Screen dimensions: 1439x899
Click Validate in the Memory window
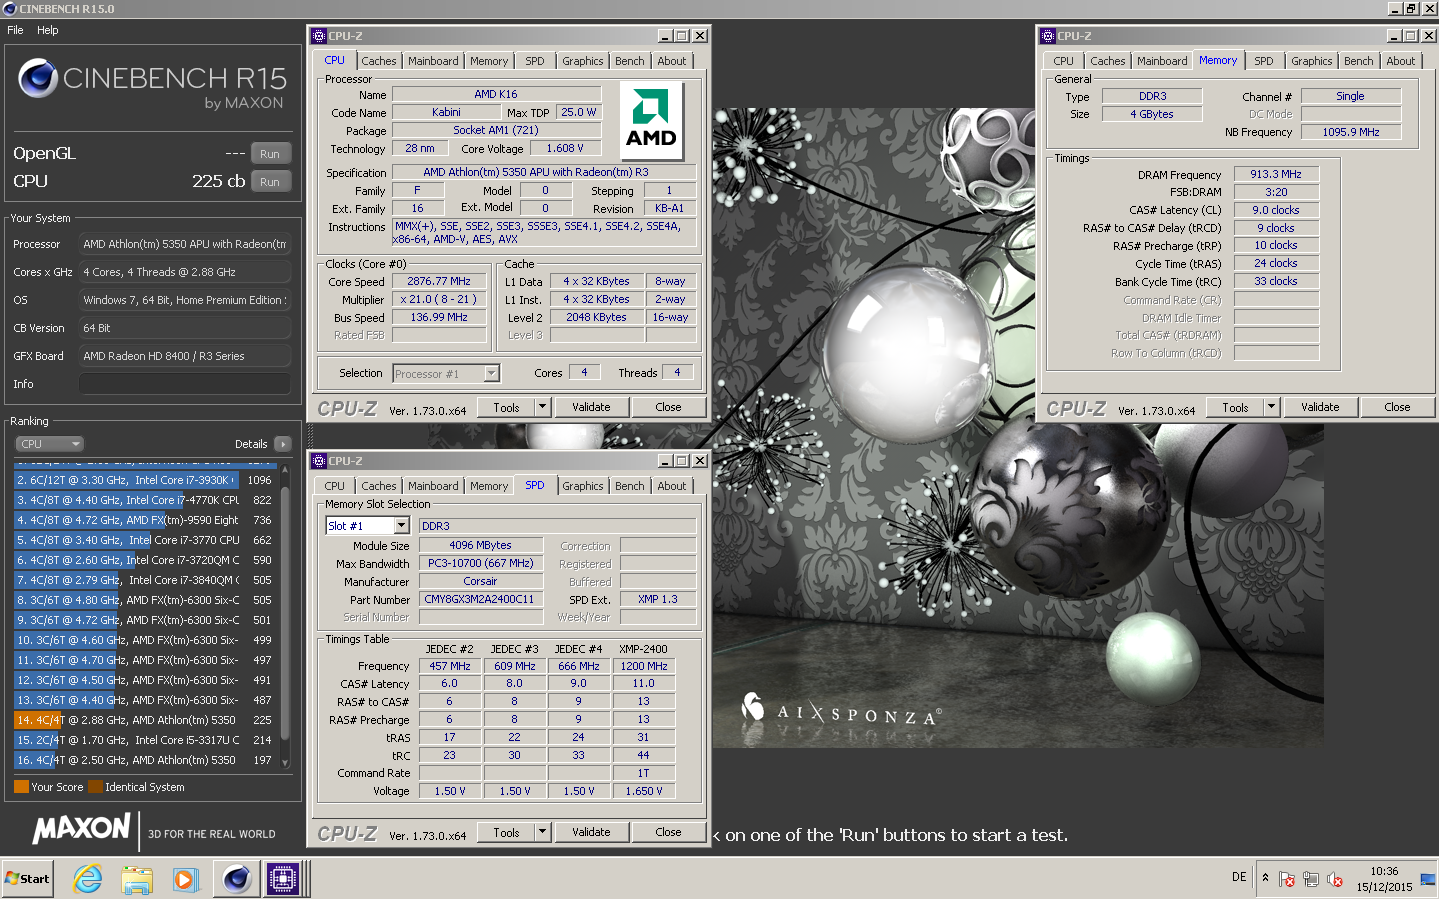point(1320,407)
